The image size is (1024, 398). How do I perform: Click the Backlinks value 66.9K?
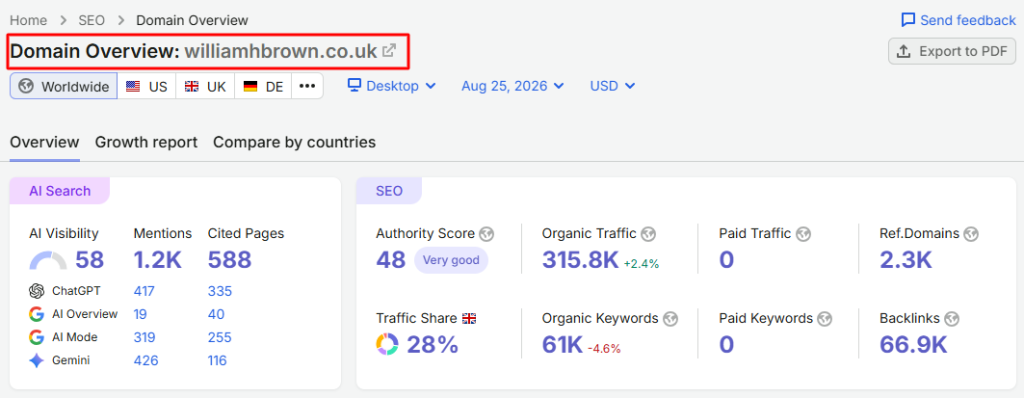coord(913,344)
